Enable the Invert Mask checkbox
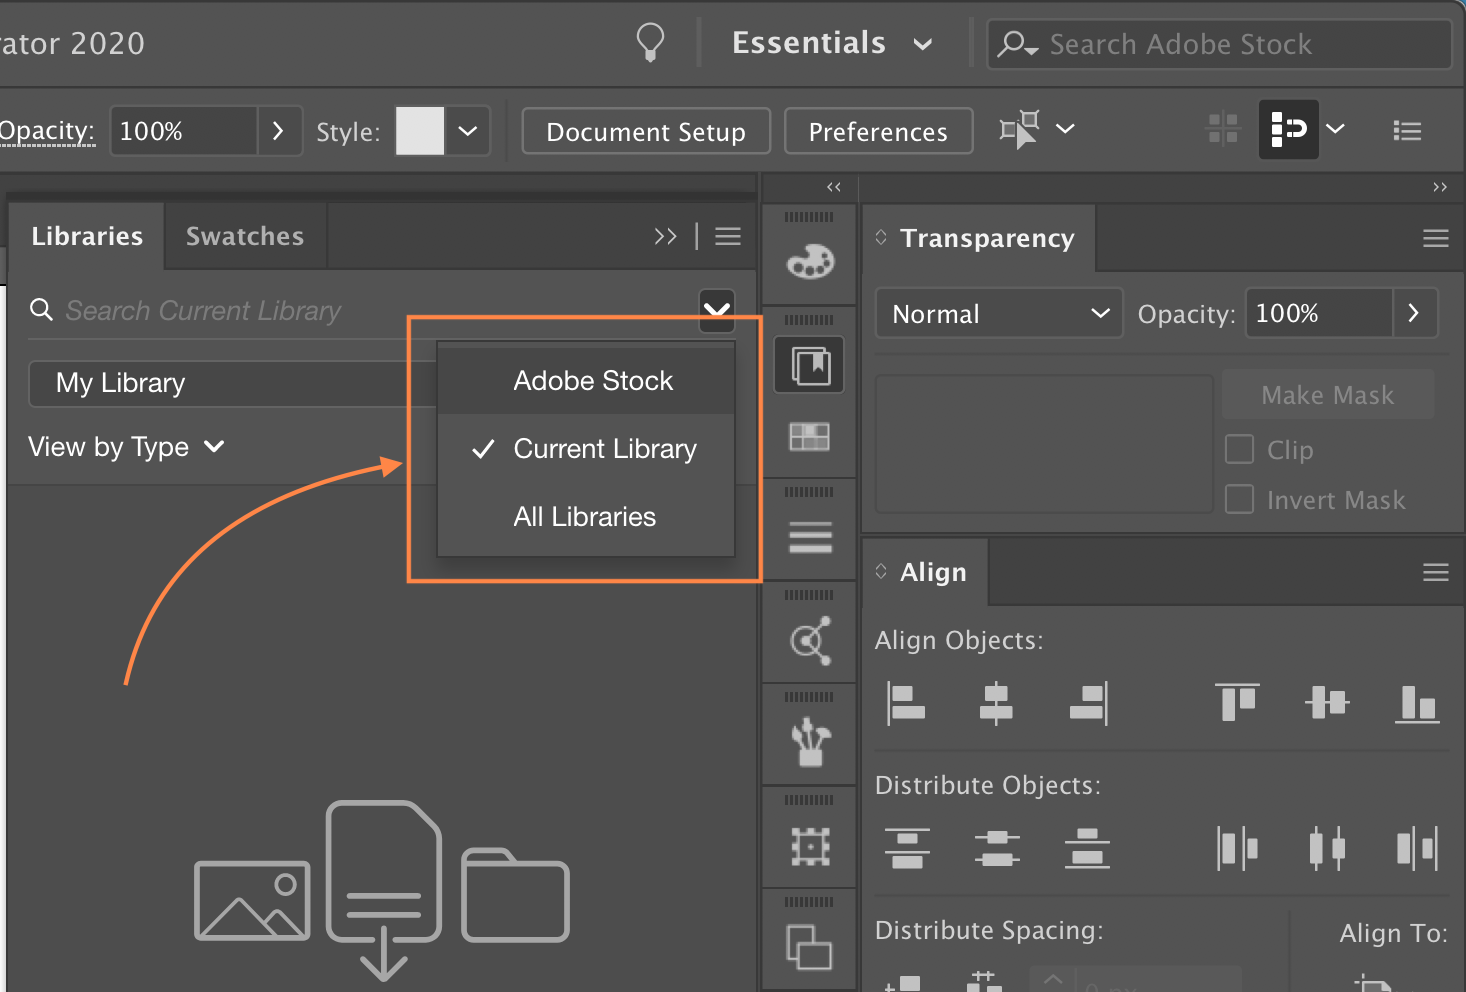Screen dimensions: 1466x992 click(1239, 499)
